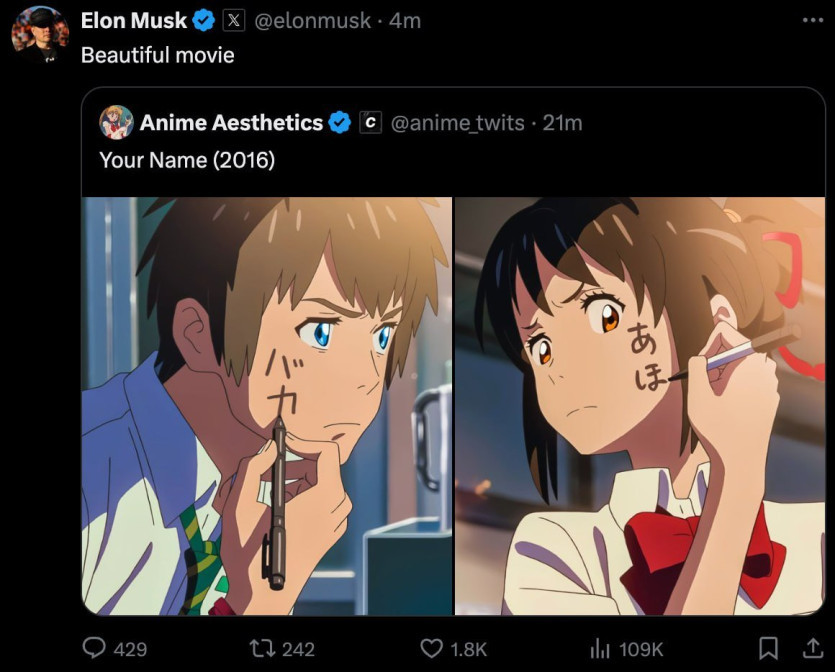Open the Anime Aesthetics profile picture

pos(116,122)
